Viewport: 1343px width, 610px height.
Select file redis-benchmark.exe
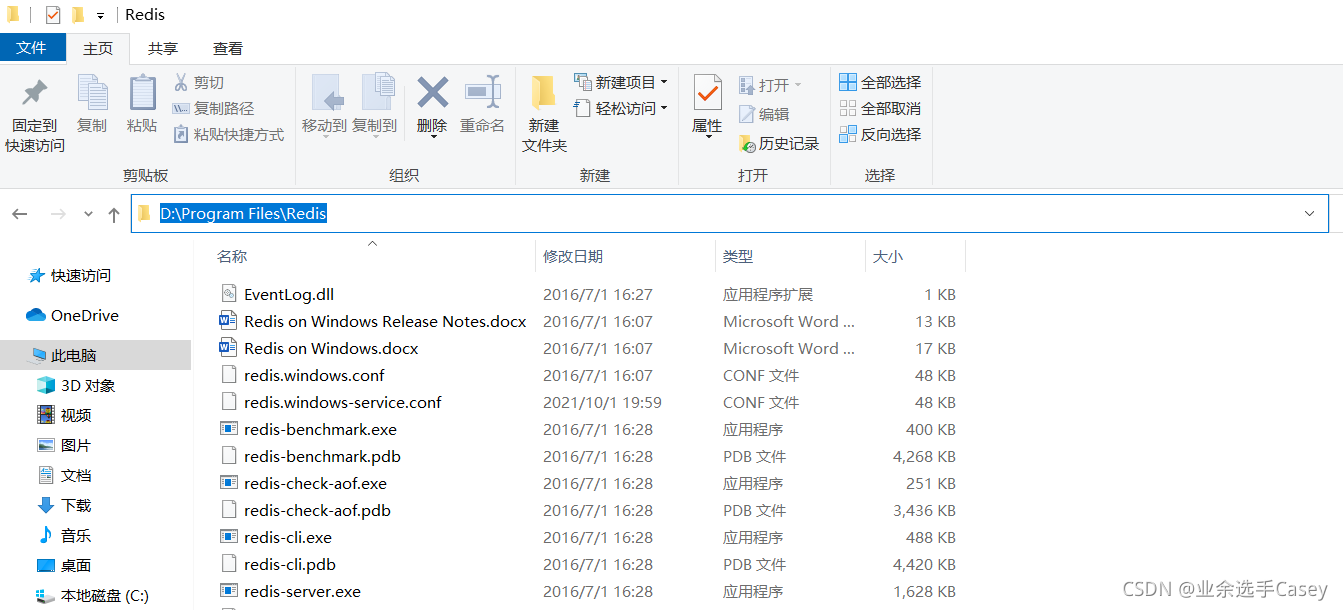point(320,429)
